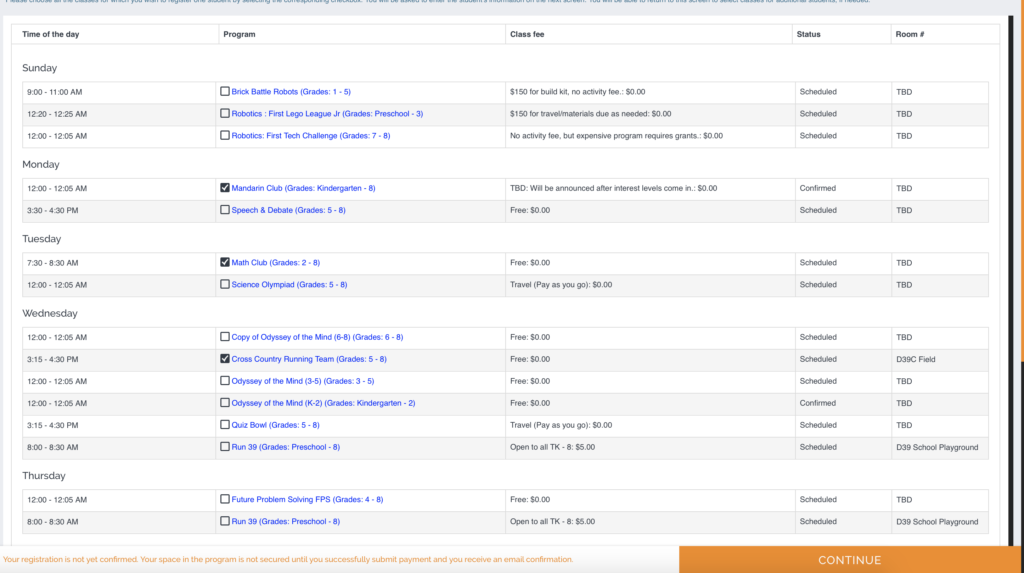Tick the Quiz Bowl checkbox
Viewport: 1024px width, 573px height.
coord(225,425)
